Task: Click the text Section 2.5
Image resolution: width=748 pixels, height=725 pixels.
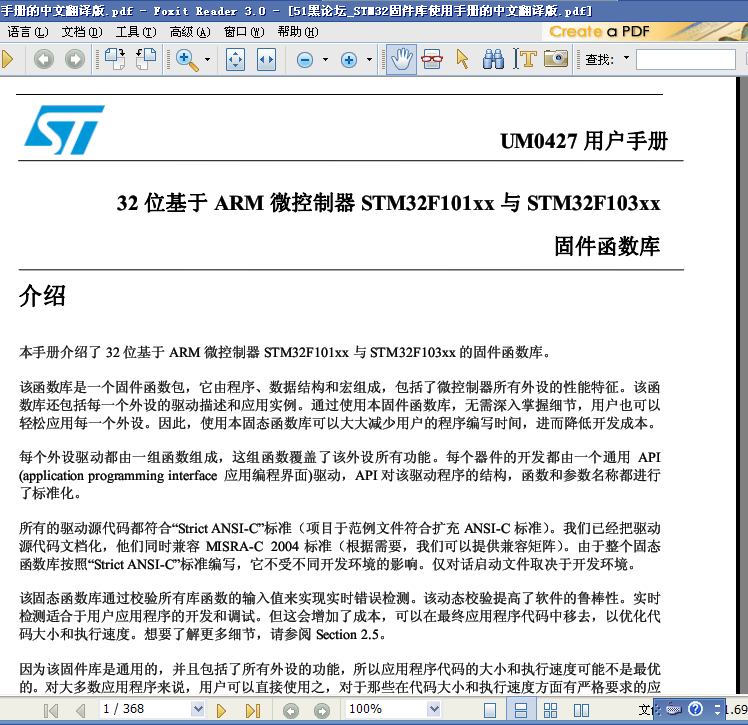Action: 347,634
